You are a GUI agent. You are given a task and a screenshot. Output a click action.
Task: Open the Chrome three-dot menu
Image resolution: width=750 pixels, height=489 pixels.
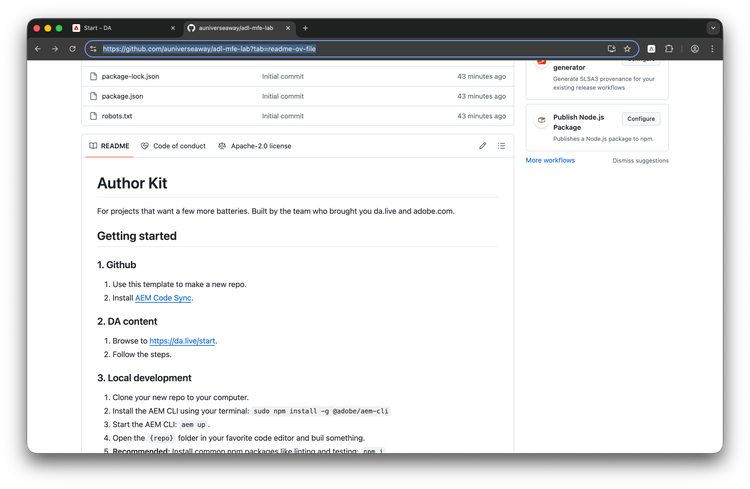(712, 48)
